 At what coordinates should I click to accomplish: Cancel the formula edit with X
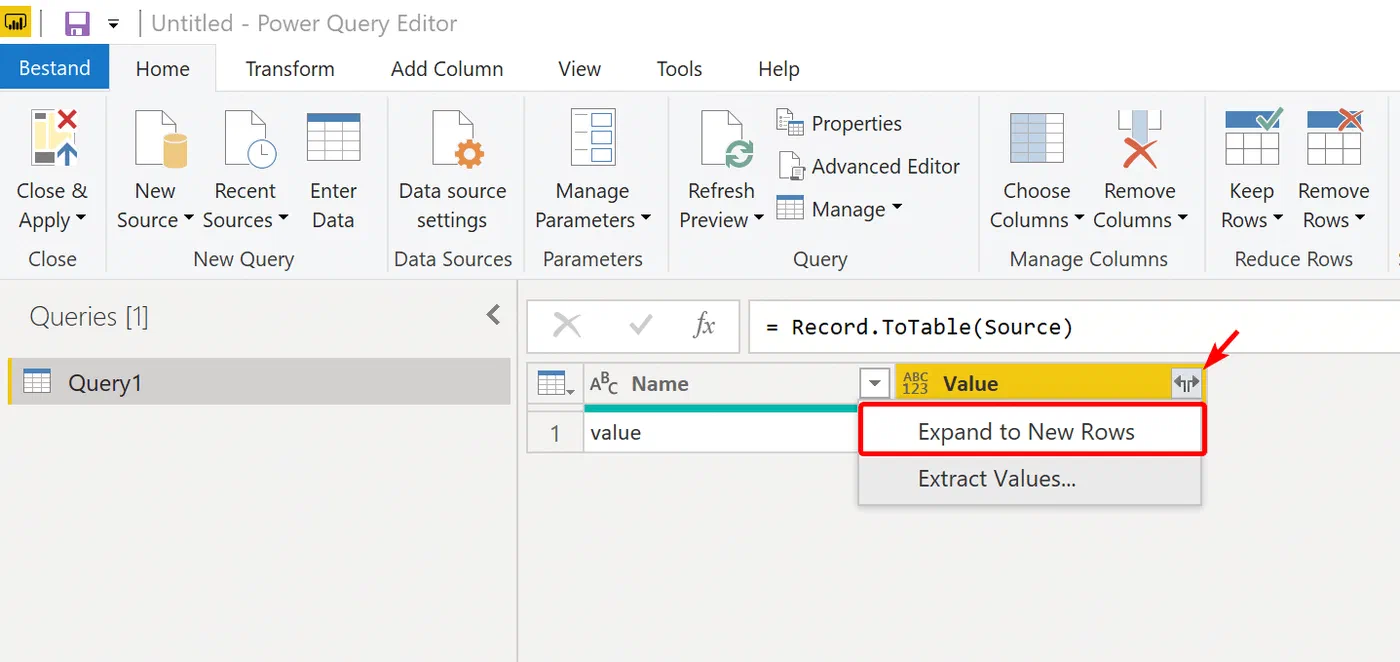click(567, 325)
